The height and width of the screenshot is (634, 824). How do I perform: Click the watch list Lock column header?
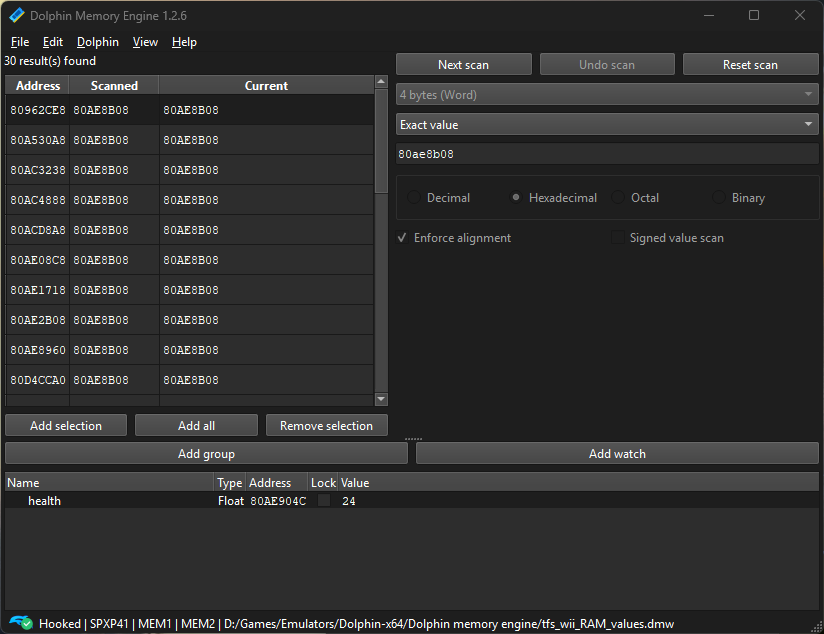coord(323,483)
